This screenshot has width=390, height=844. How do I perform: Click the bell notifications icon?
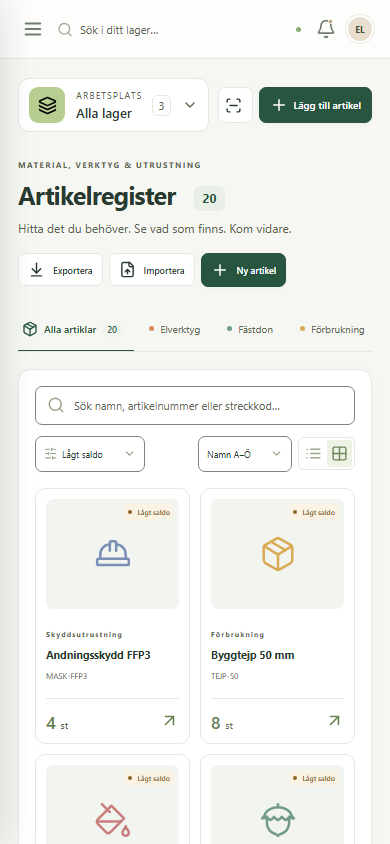(x=325, y=29)
